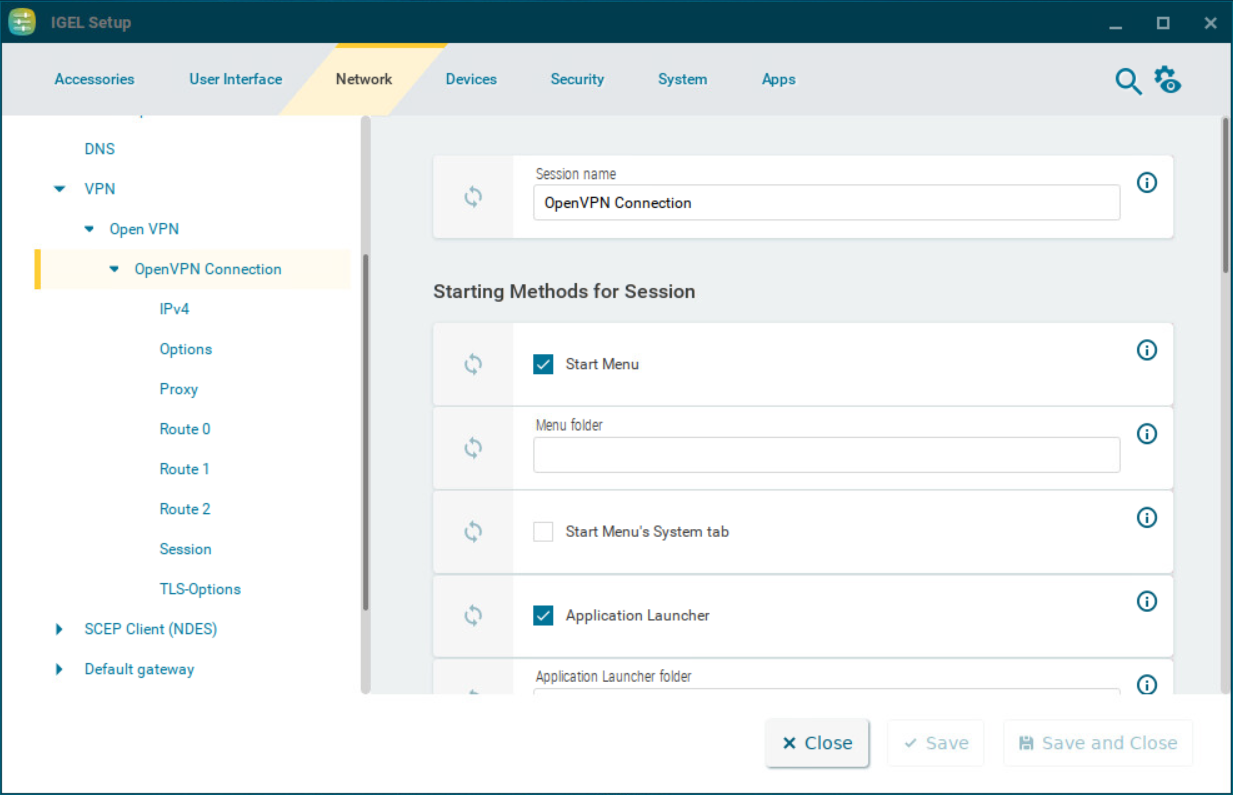Enable Start Menu's System tab checkbox

click(543, 532)
